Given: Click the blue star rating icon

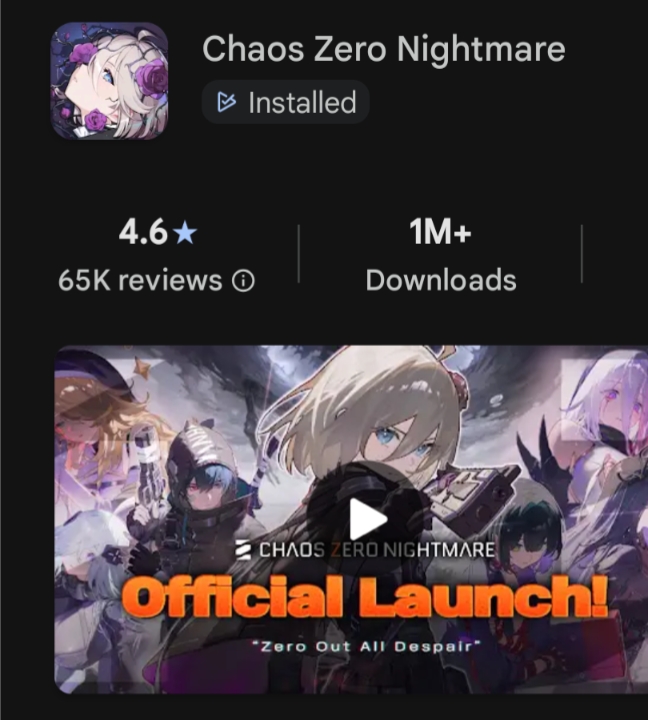Looking at the screenshot, I should [185, 232].
